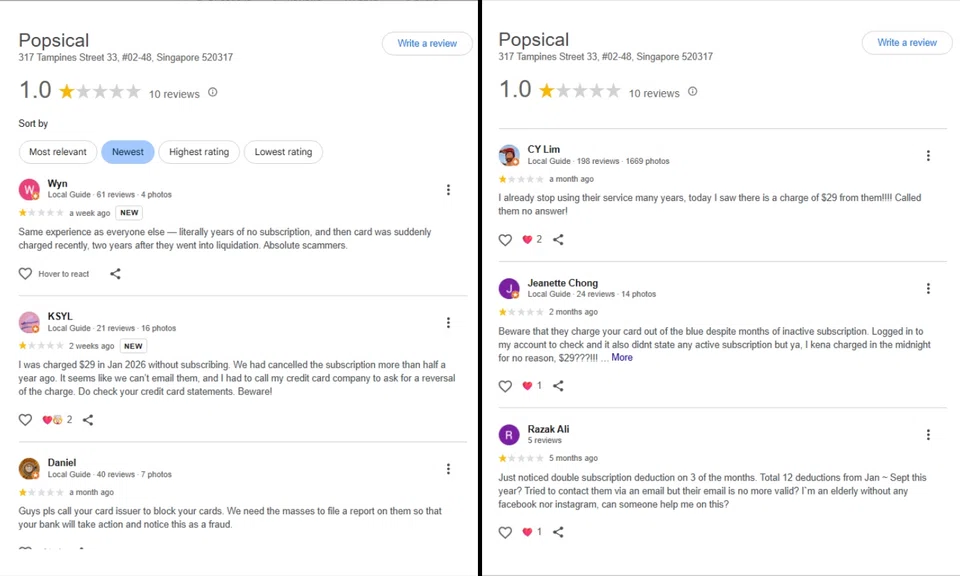This screenshot has width=960, height=576.
Task: Open the info icon beside 10 reviews
Action: (x=211, y=93)
